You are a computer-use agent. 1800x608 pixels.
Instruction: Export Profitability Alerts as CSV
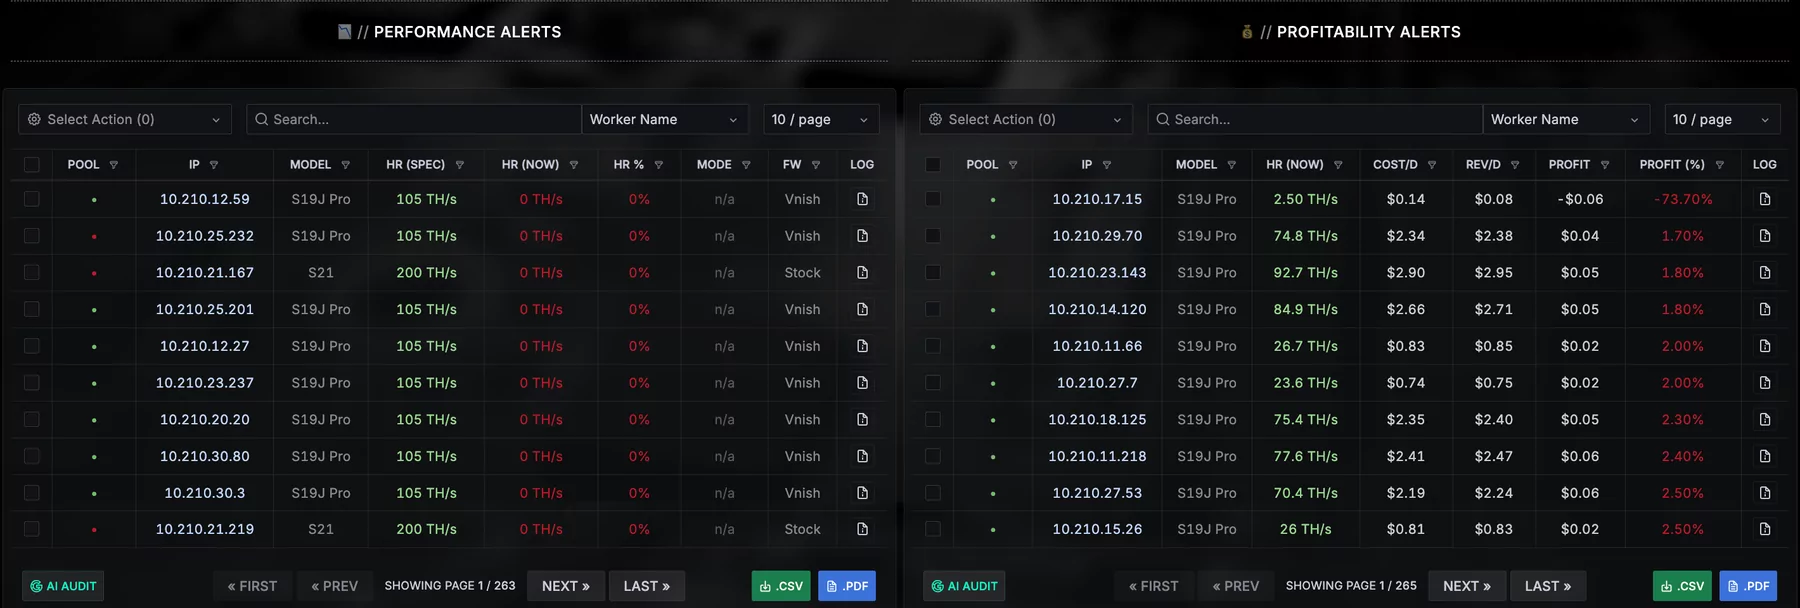coord(1682,586)
